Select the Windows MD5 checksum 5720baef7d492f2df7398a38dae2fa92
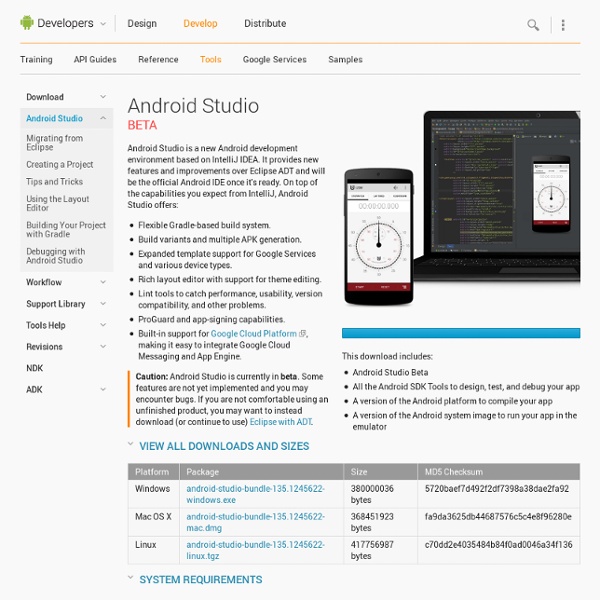 [497, 489]
